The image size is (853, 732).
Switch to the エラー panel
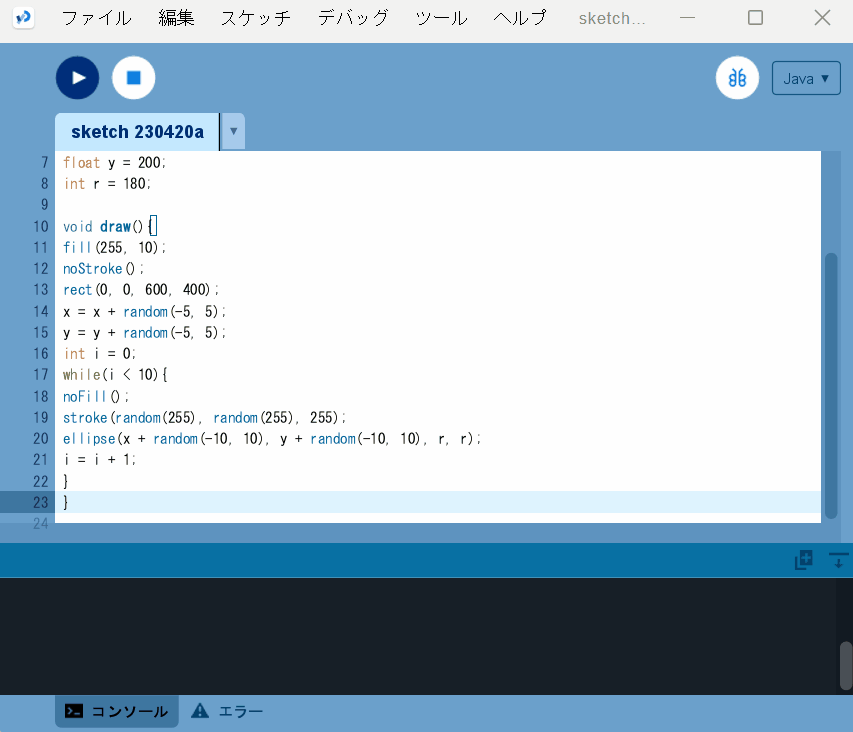[227, 711]
